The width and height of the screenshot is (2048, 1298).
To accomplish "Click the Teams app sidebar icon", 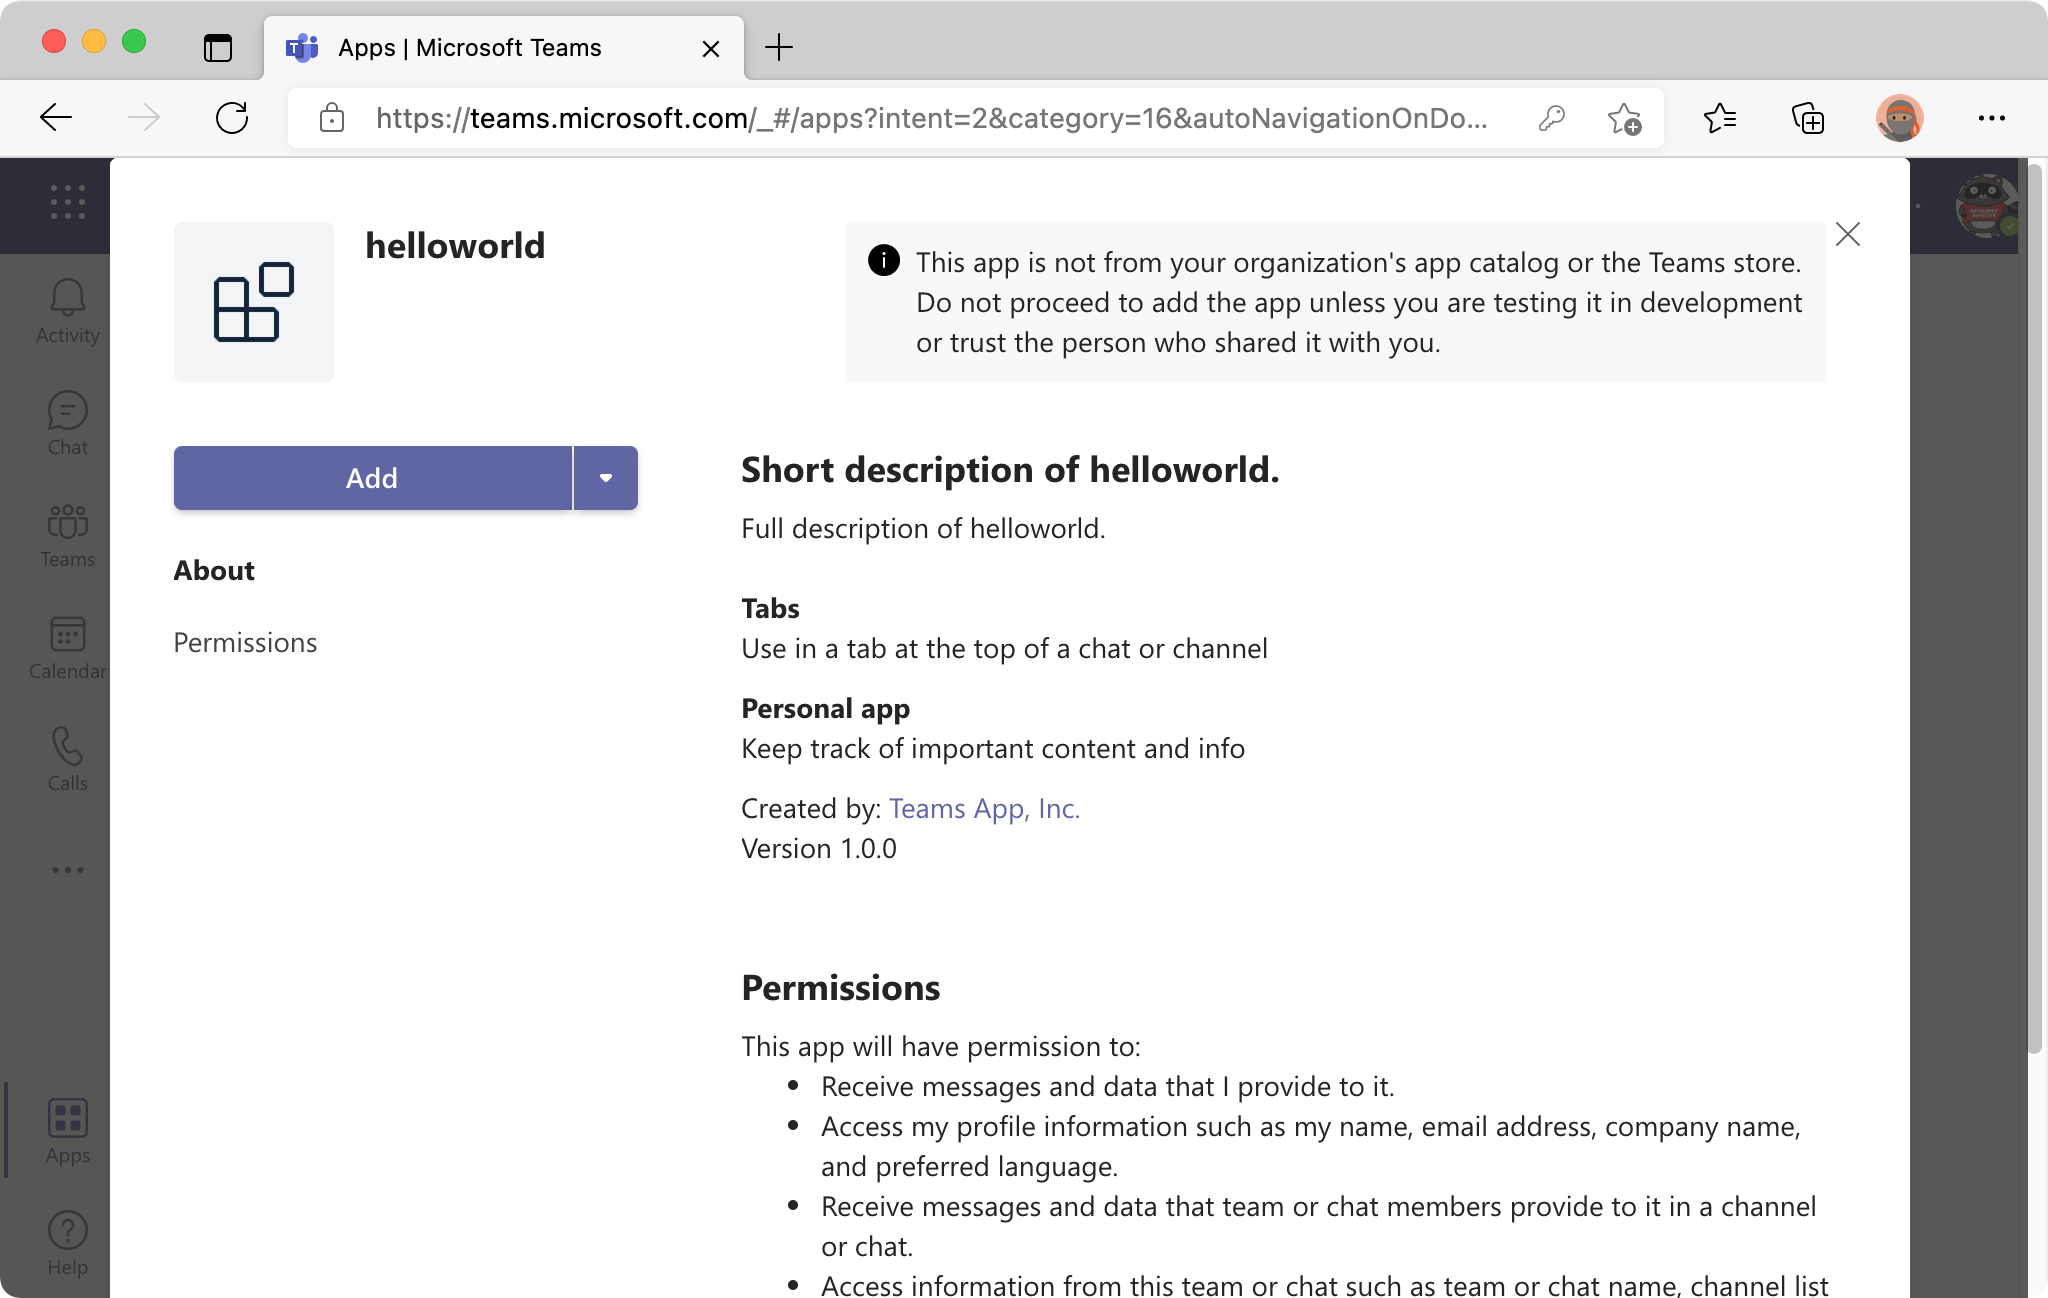I will (x=67, y=534).
